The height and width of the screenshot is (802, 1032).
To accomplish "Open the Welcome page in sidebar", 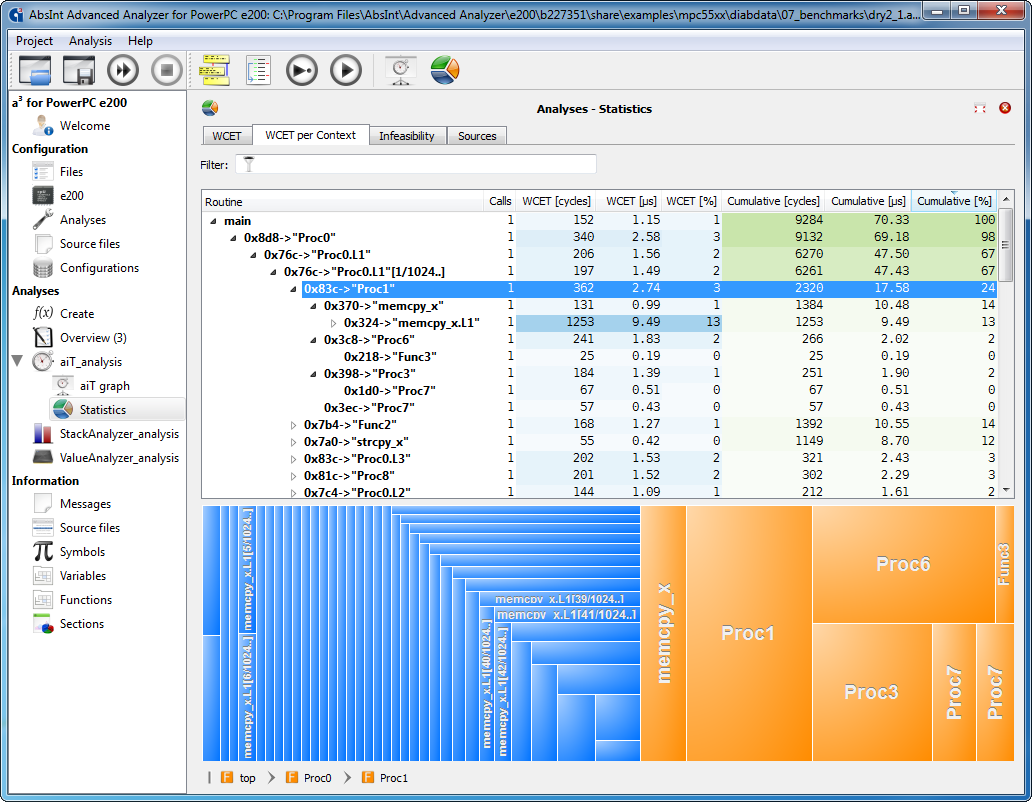I will (85, 126).
